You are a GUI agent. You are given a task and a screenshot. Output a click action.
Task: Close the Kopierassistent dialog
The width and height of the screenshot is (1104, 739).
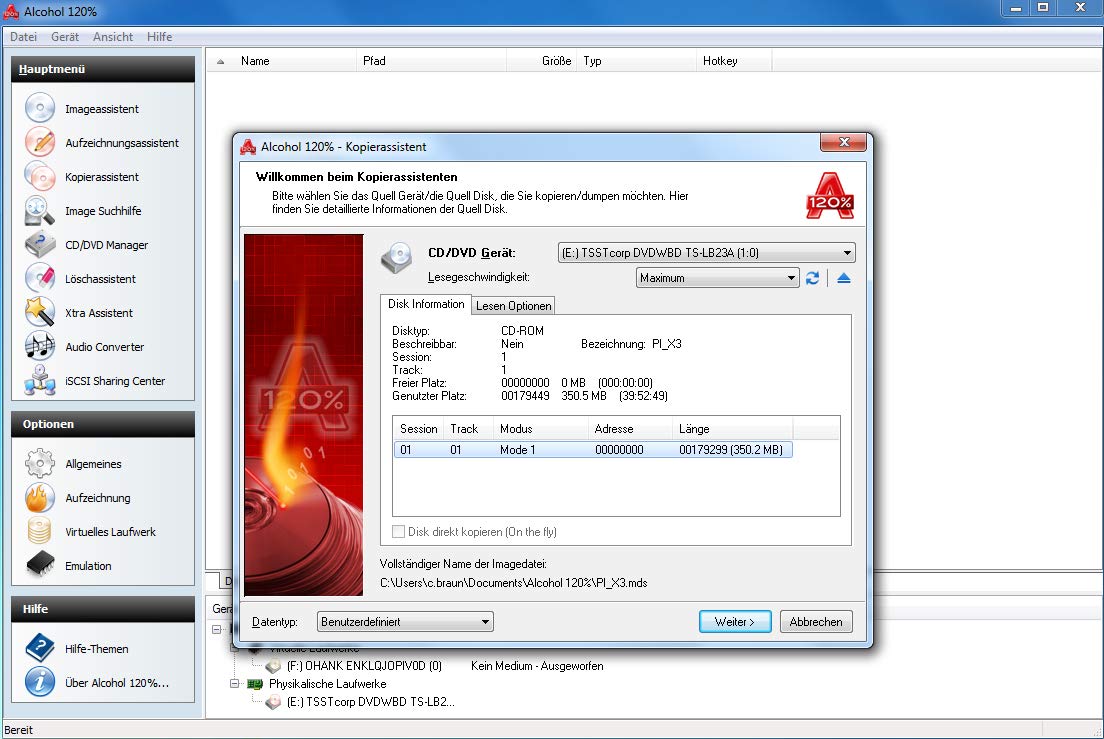(x=844, y=142)
